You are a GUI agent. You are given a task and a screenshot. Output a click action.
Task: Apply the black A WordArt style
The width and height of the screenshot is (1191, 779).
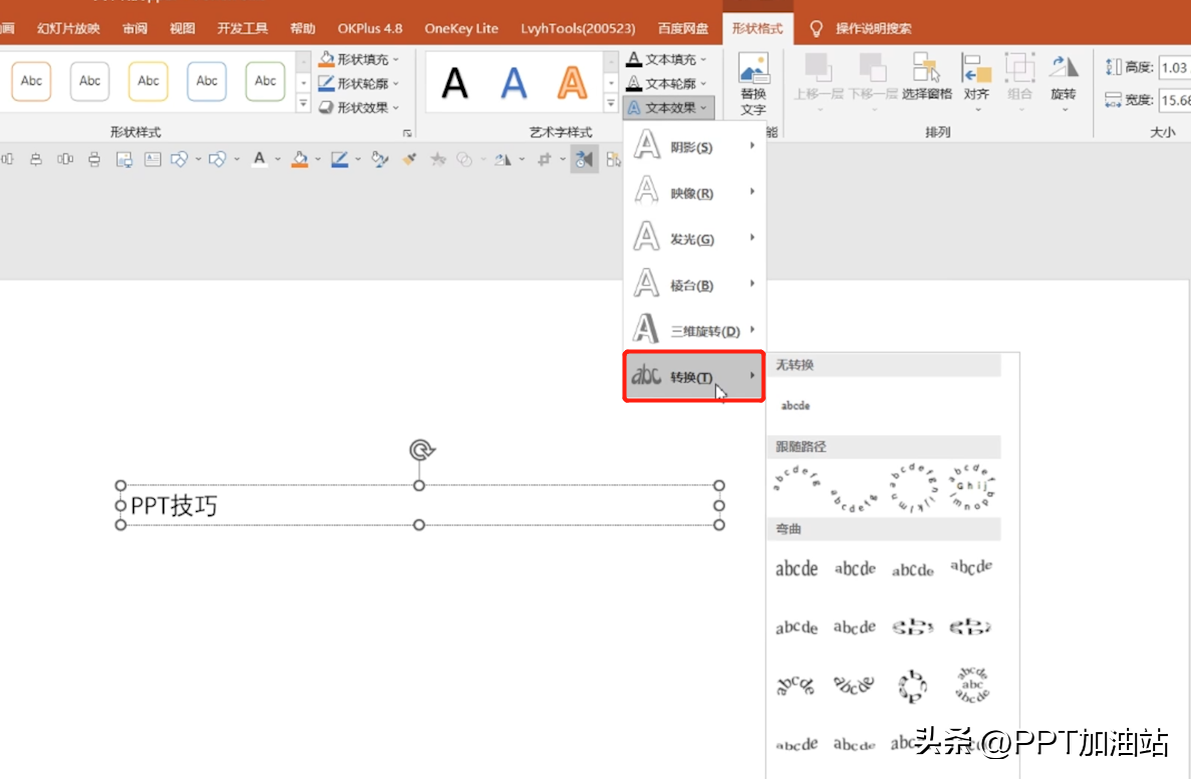coord(455,83)
